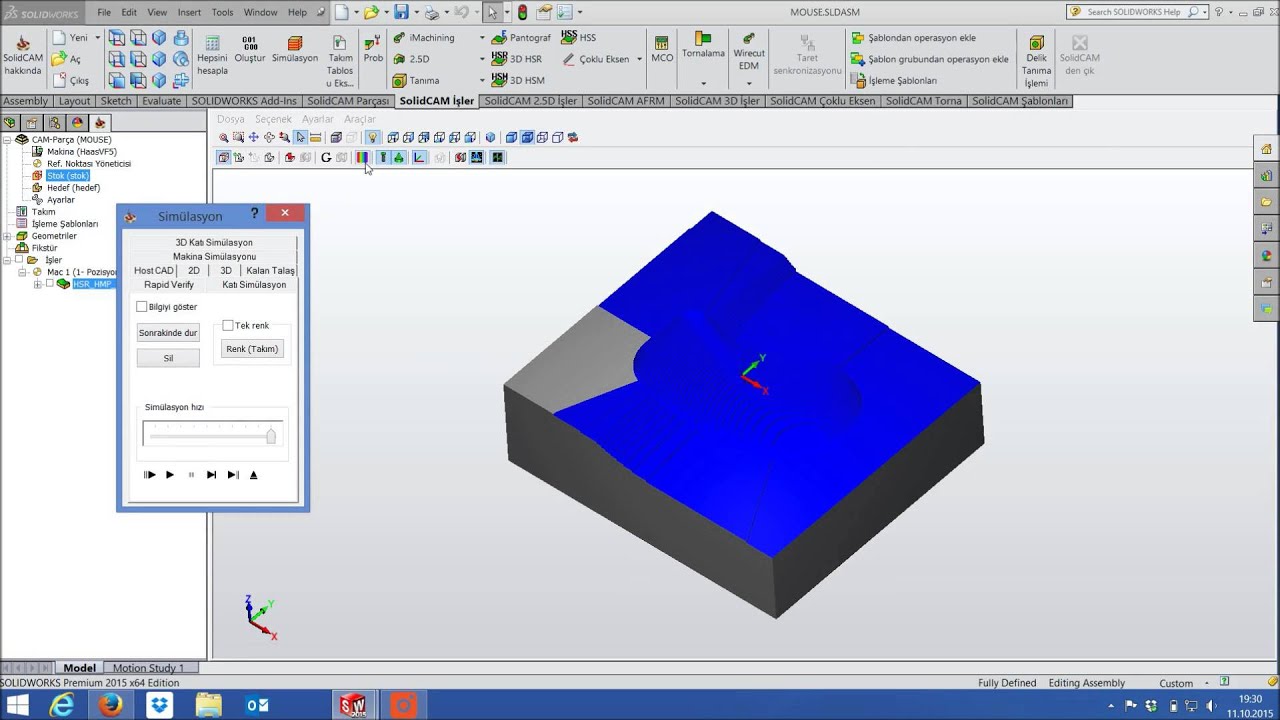Expand the HSR_HMP operation node

38,284
